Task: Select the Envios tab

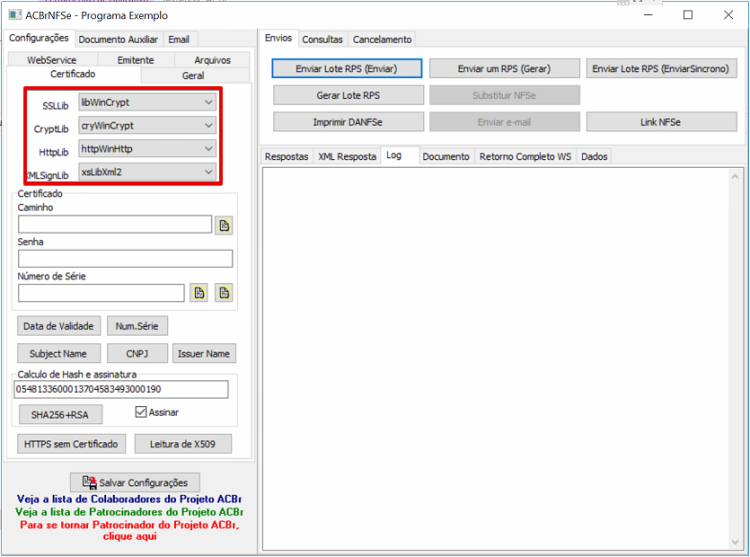Action: tap(278, 38)
